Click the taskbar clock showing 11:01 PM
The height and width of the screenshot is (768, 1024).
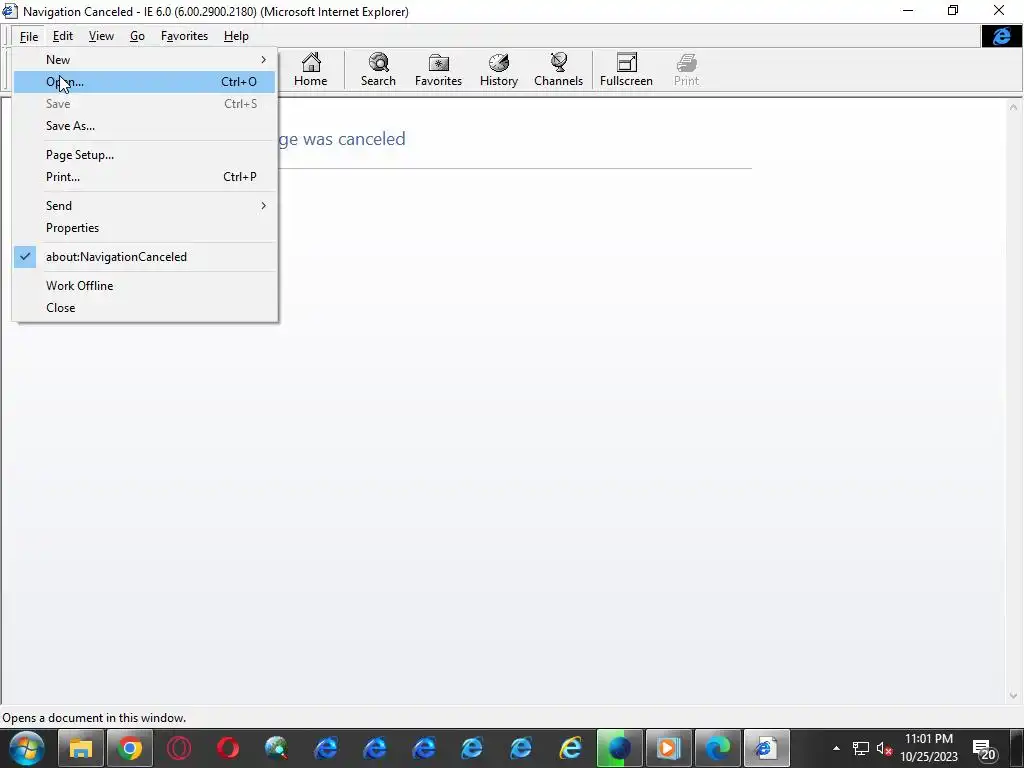929,748
